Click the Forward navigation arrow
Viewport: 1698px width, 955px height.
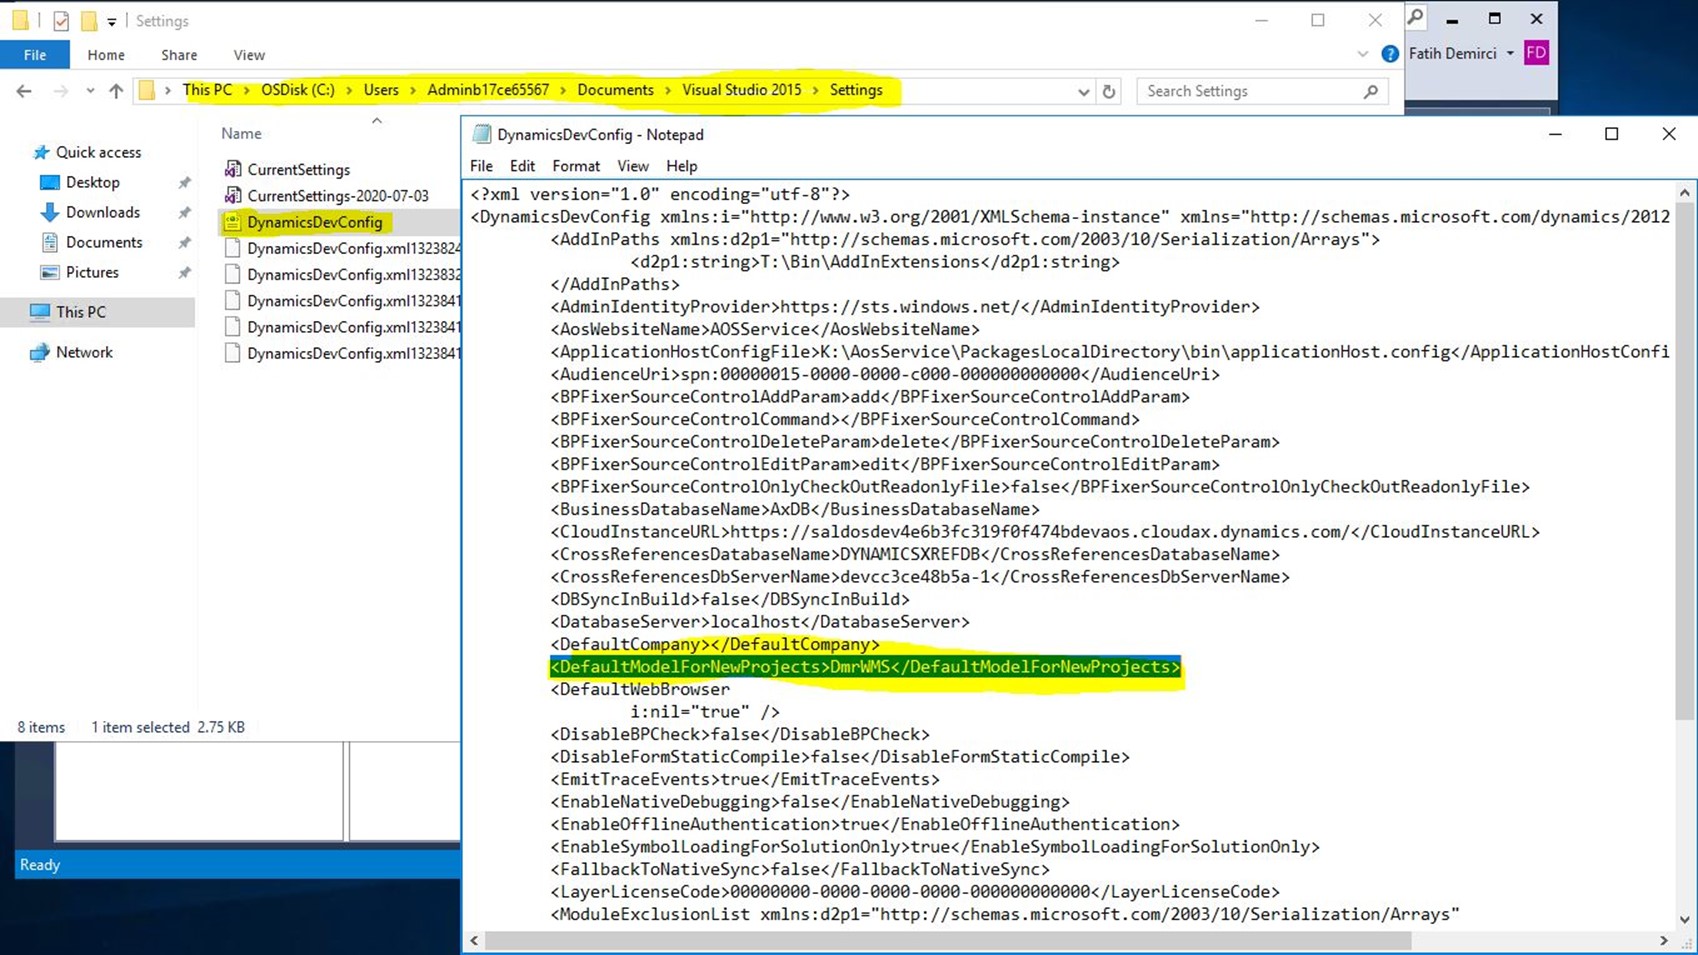tap(61, 91)
